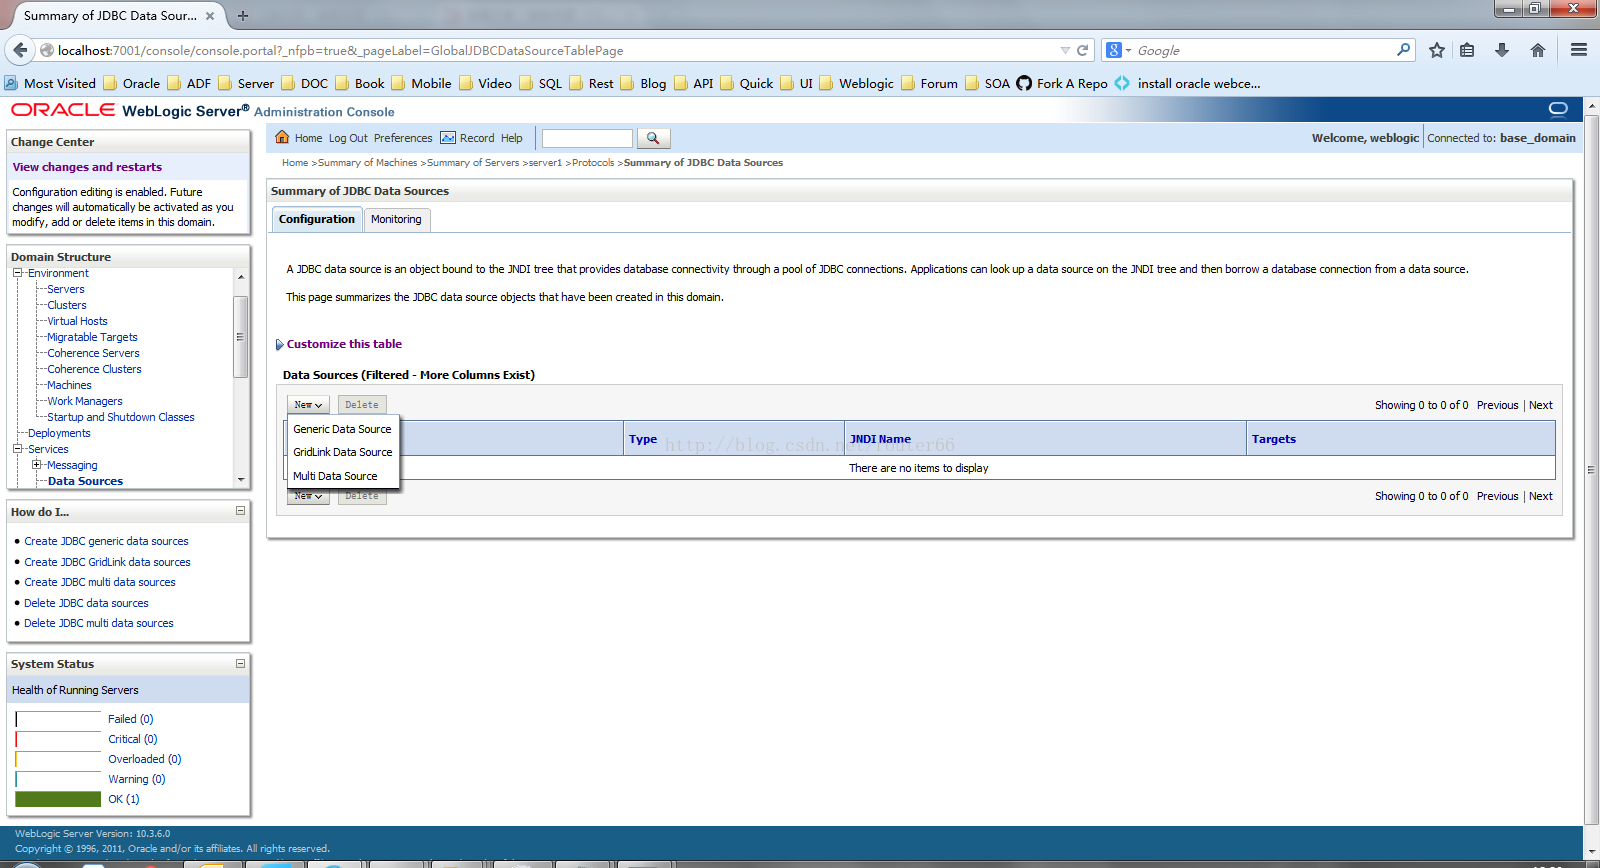Open the Fork A Repo bookmark
The image size is (1600, 868).
tap(1061, 84)
